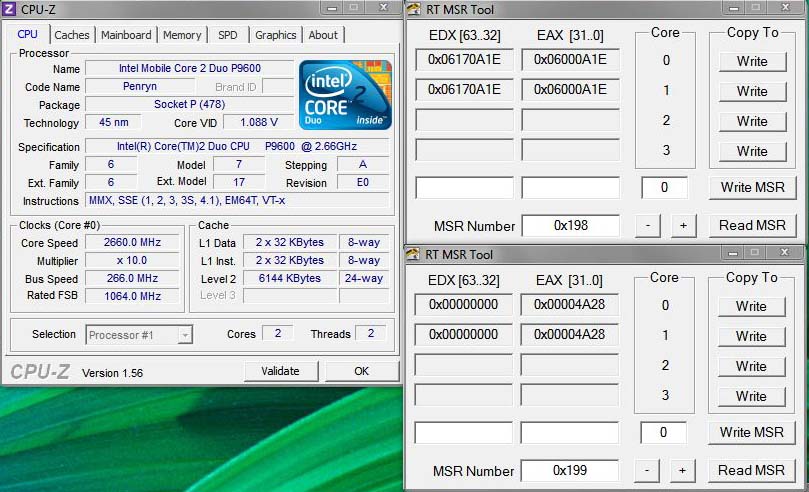Image resolution: width=809 pixels, height=492 pixels.
Task: Write to core 2 in 0x198 window
Action: (x=752, y=121)
